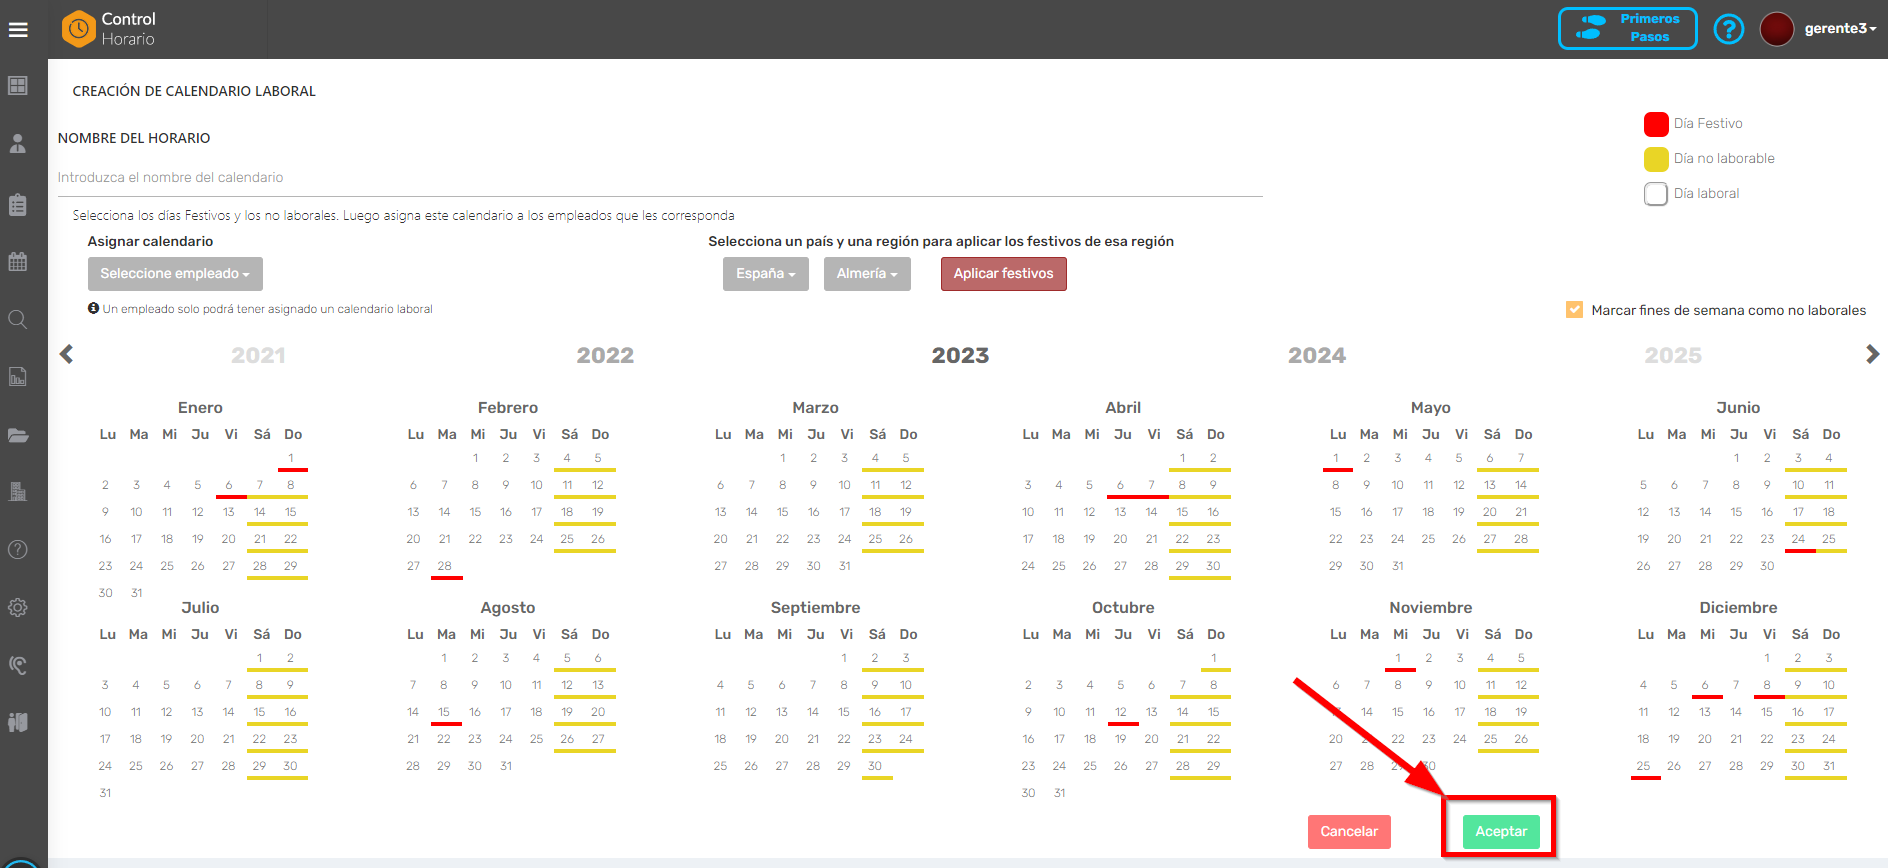Click the Septiembre month heading

pyautogui.click(x=815, y=608)
